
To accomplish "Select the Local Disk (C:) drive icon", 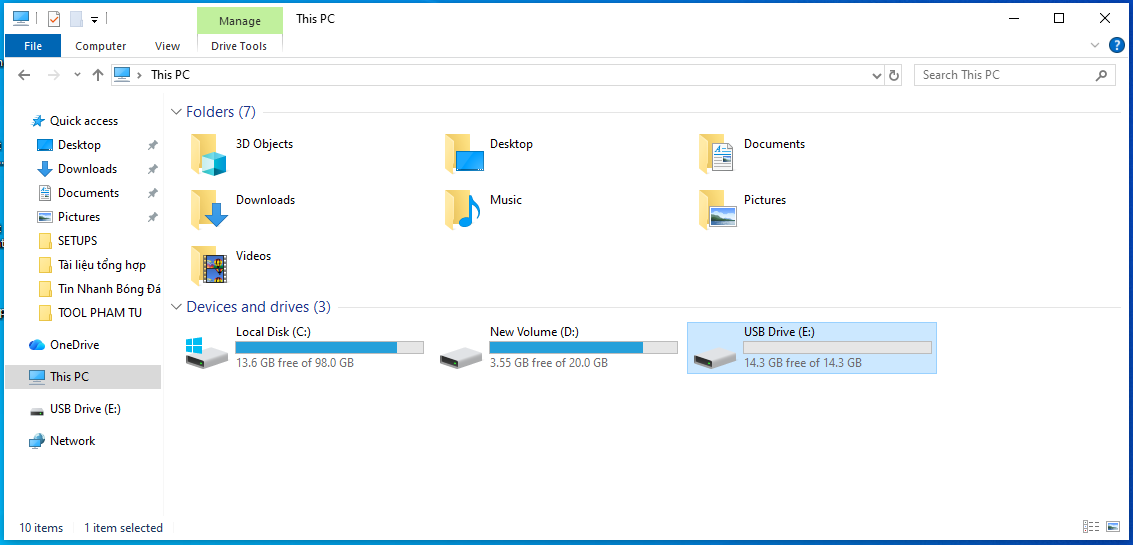I will point(207,350).
